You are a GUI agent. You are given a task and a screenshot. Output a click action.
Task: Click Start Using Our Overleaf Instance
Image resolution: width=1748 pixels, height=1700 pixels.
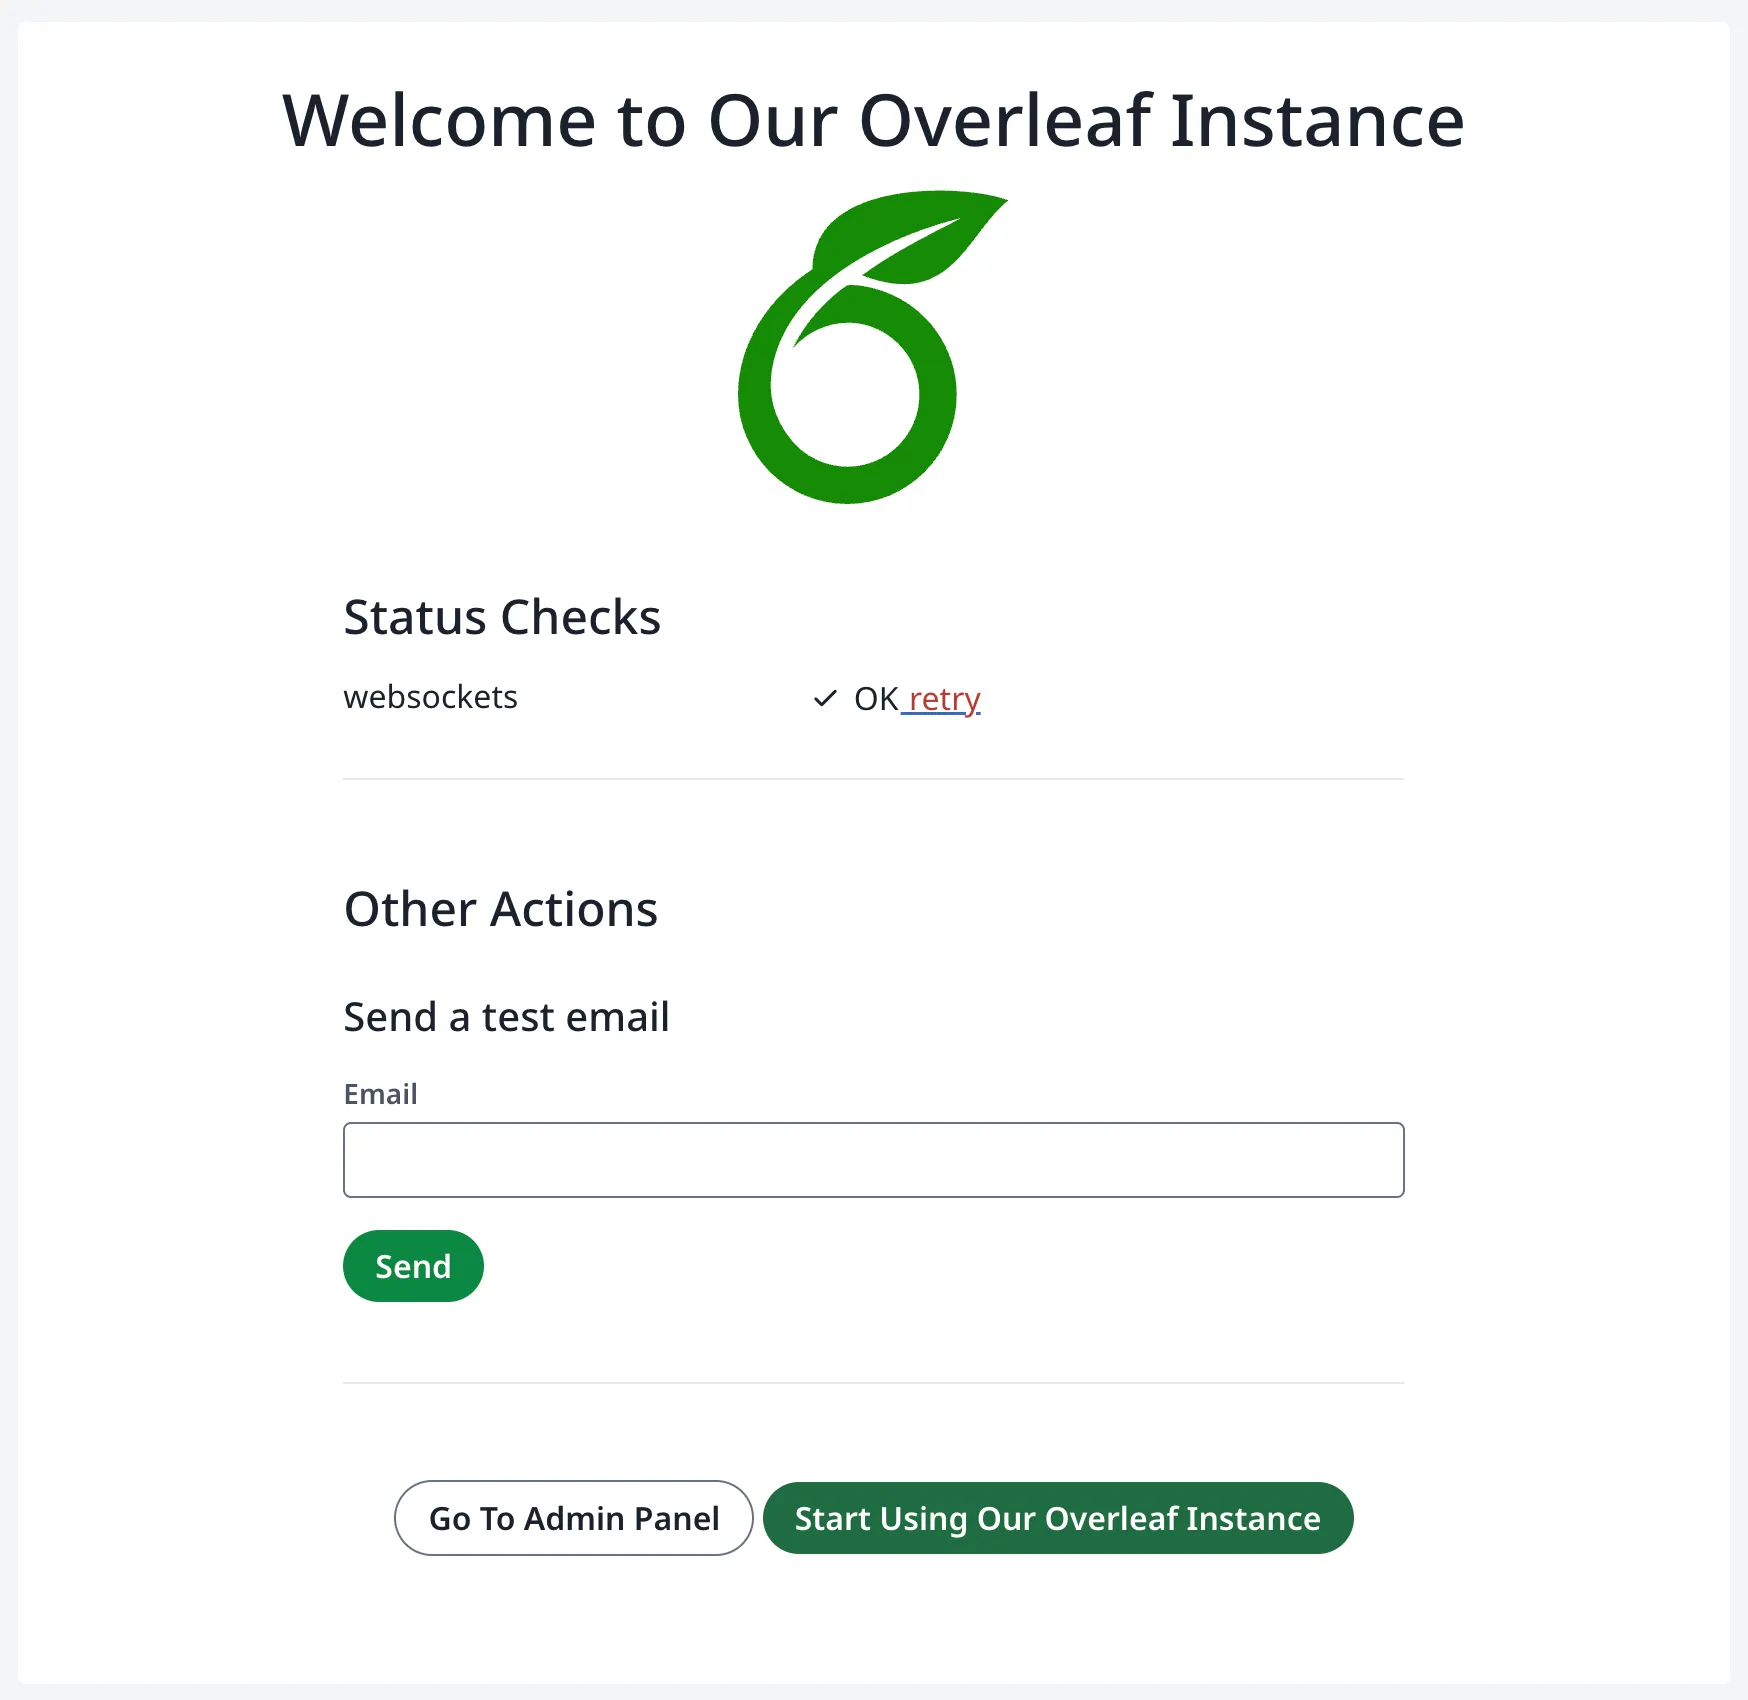pos(1057,1518)
